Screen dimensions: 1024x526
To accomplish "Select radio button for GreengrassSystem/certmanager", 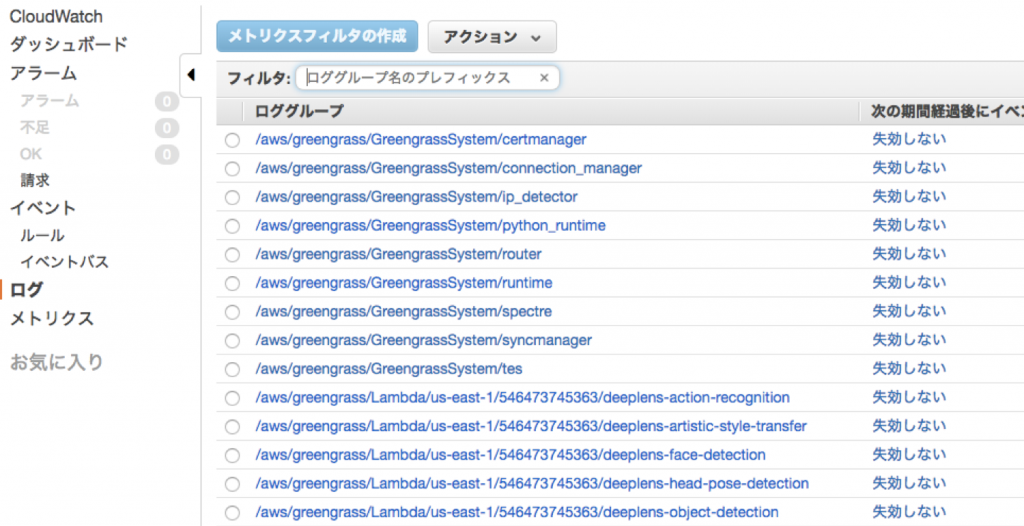I will (232, 140).
